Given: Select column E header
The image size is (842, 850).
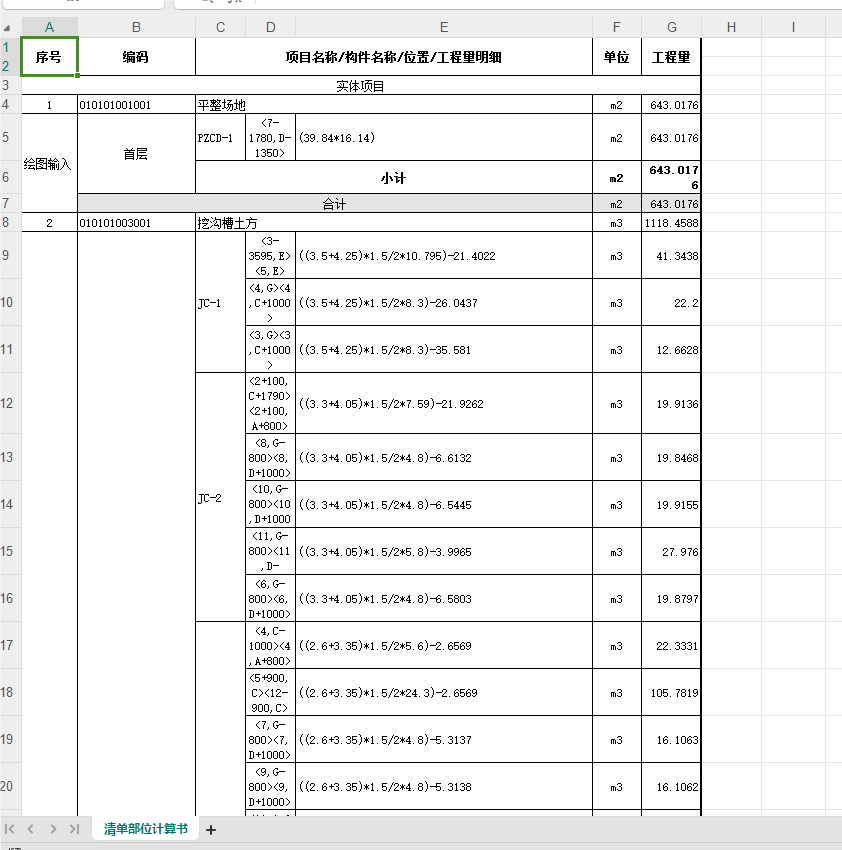Looking at the screenshot, I should (x=444, y=27).
